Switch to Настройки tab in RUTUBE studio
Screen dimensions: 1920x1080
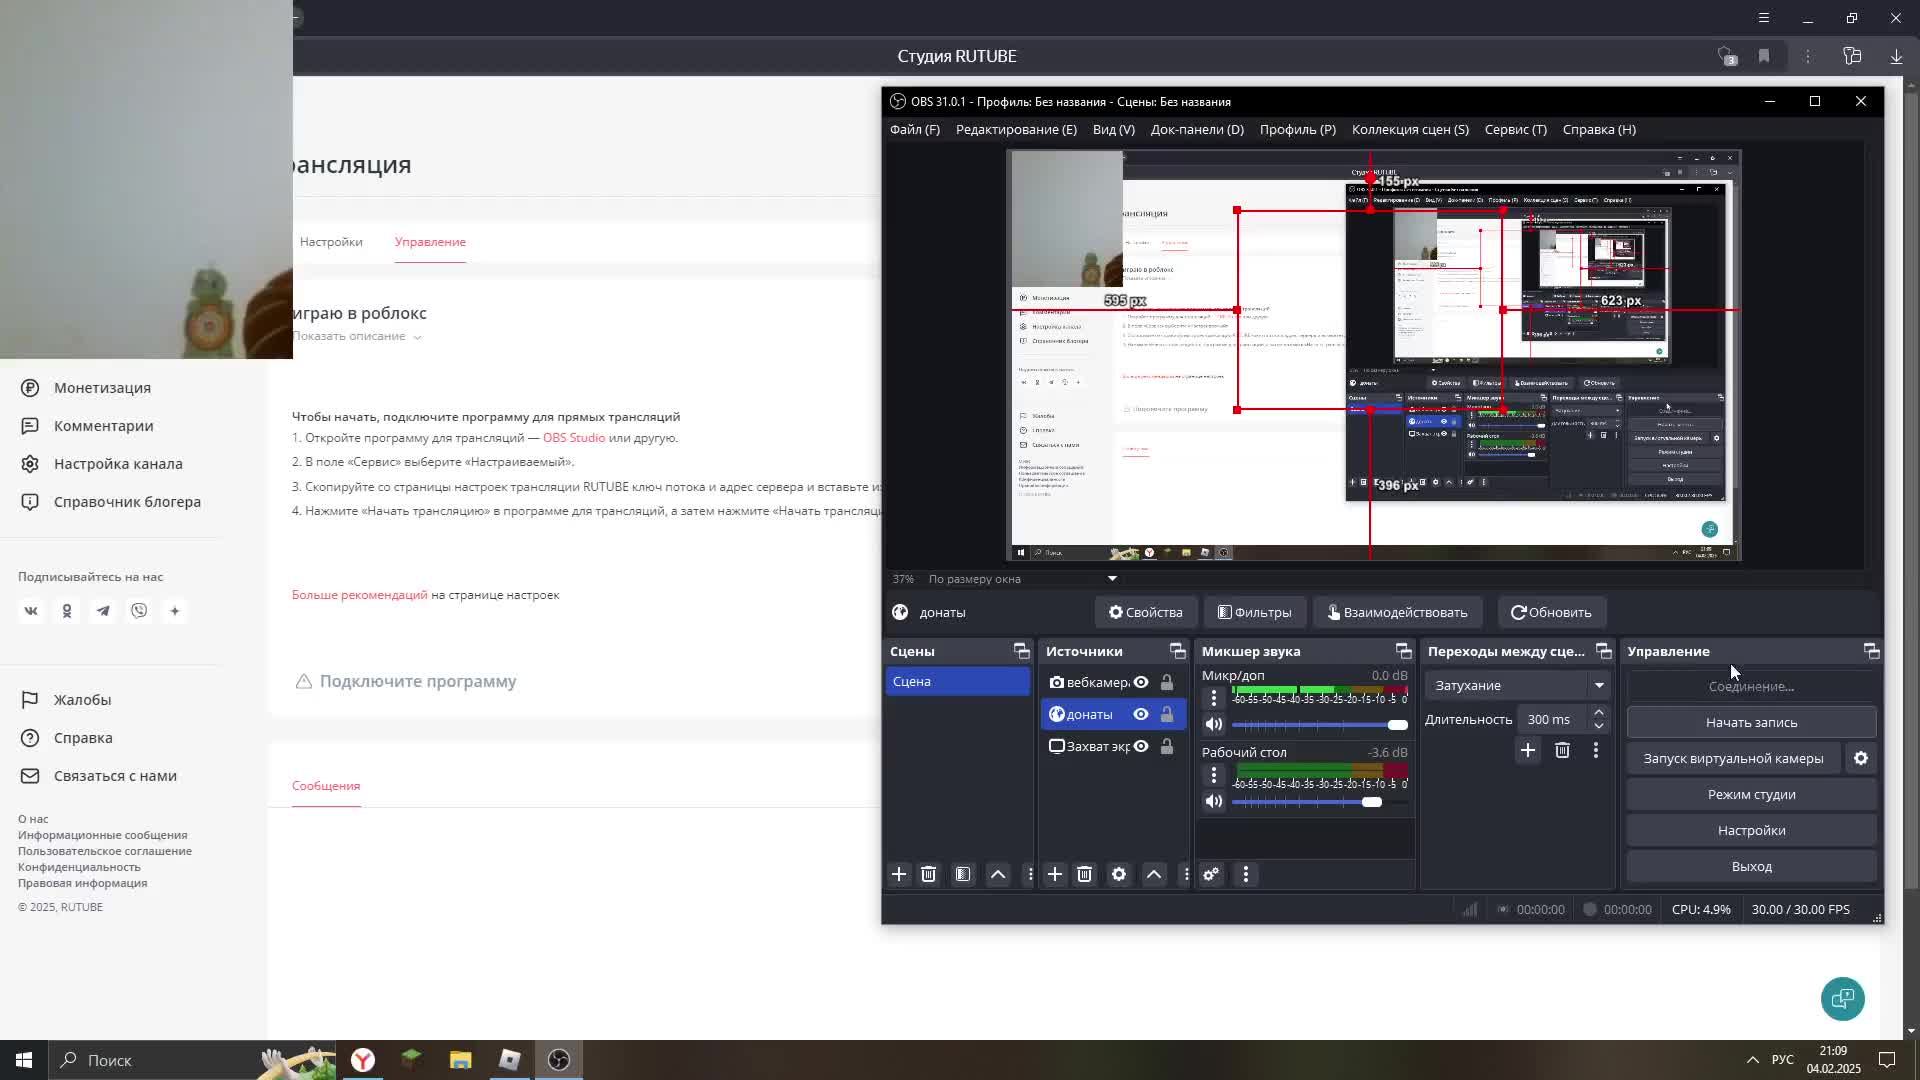tap(331, 242)
